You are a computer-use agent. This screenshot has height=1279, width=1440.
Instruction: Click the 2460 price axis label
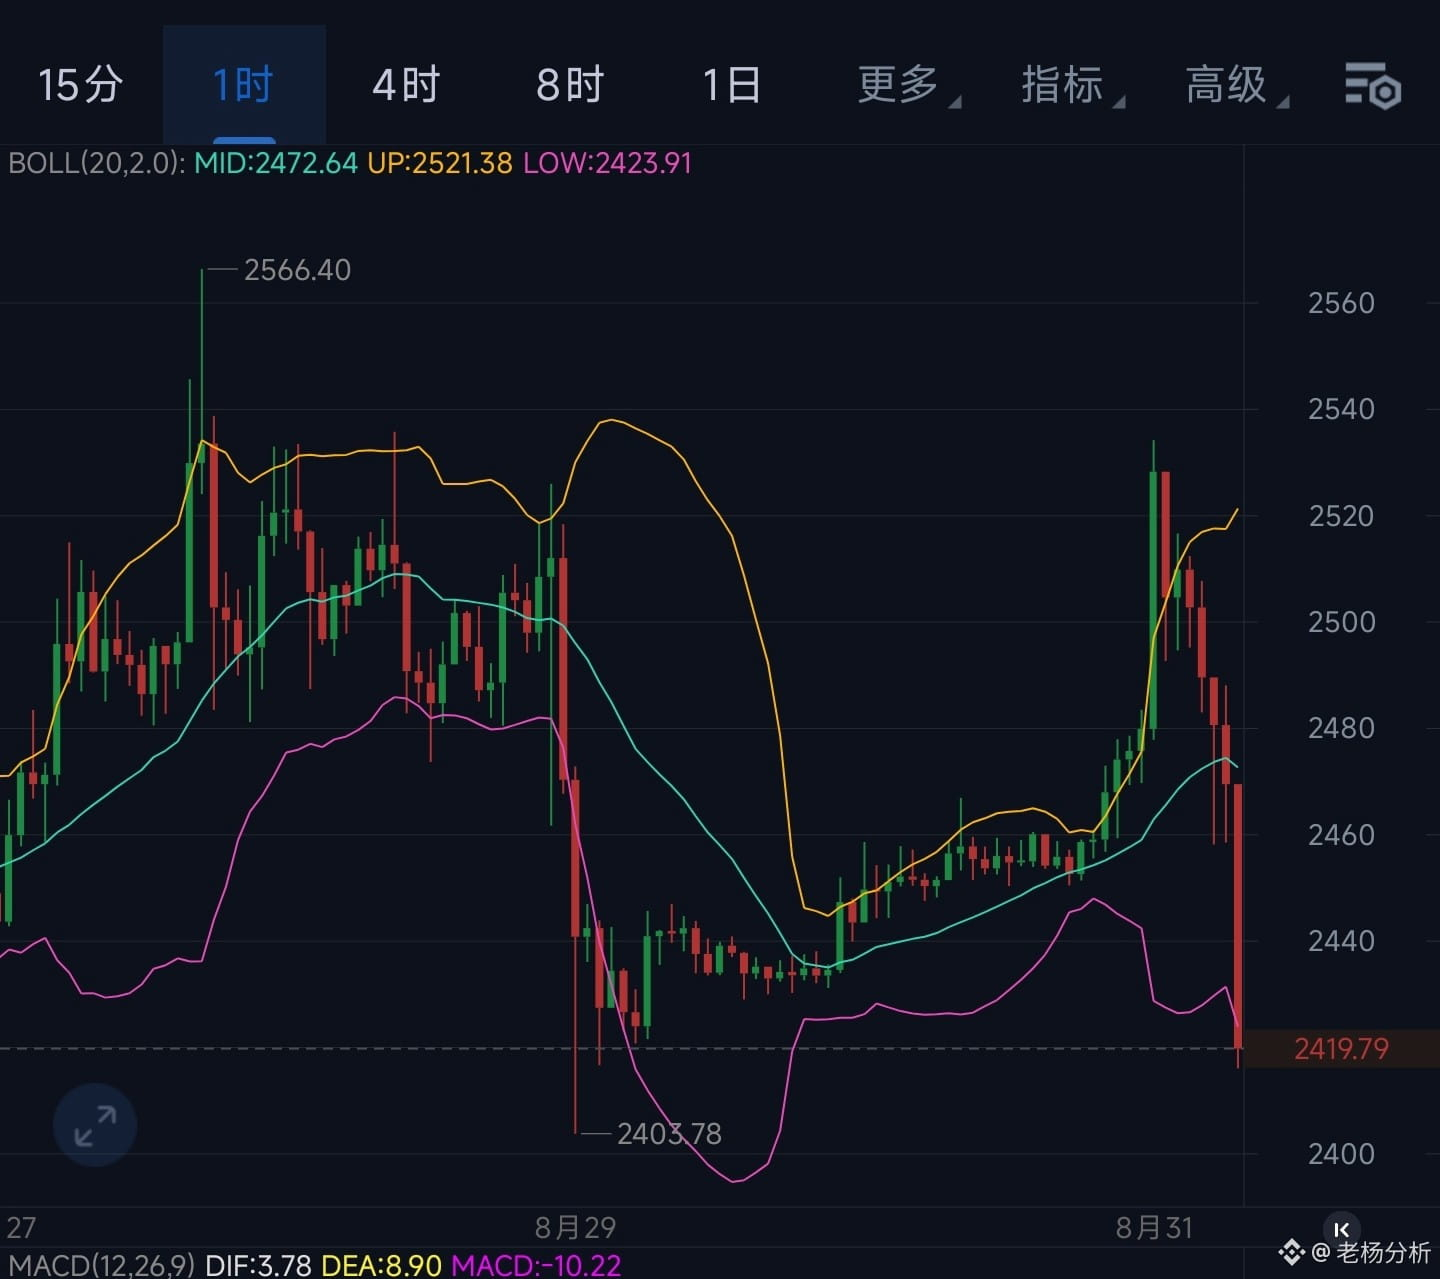pyautogui.click(x=1341, y=835)
